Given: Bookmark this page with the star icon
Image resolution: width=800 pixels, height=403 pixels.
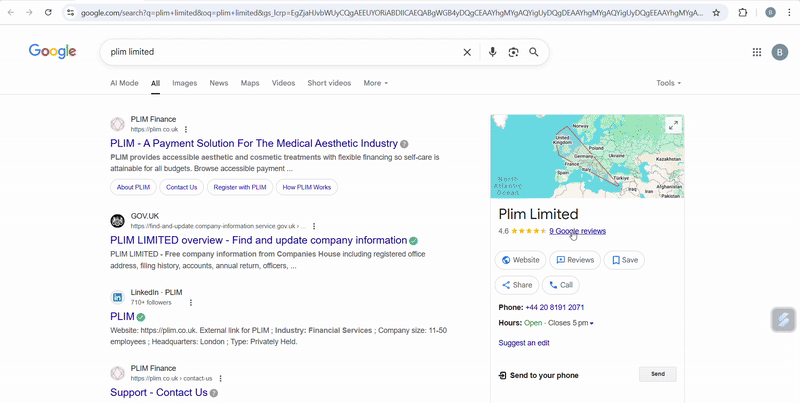Looking at the screenshot, I should [x=716, y=13].
